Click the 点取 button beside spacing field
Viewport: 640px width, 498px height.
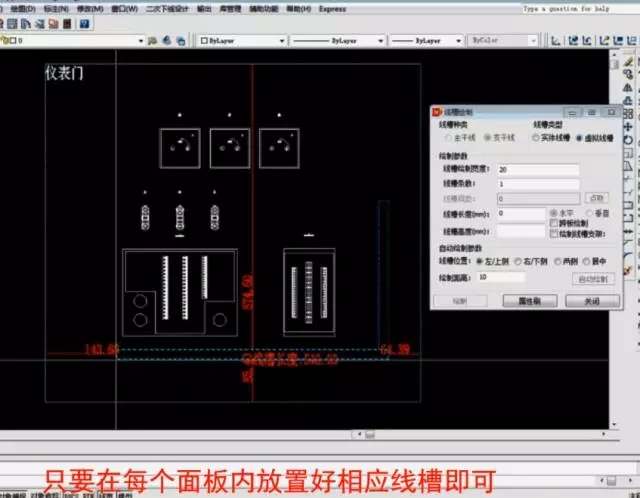(597, 198)
